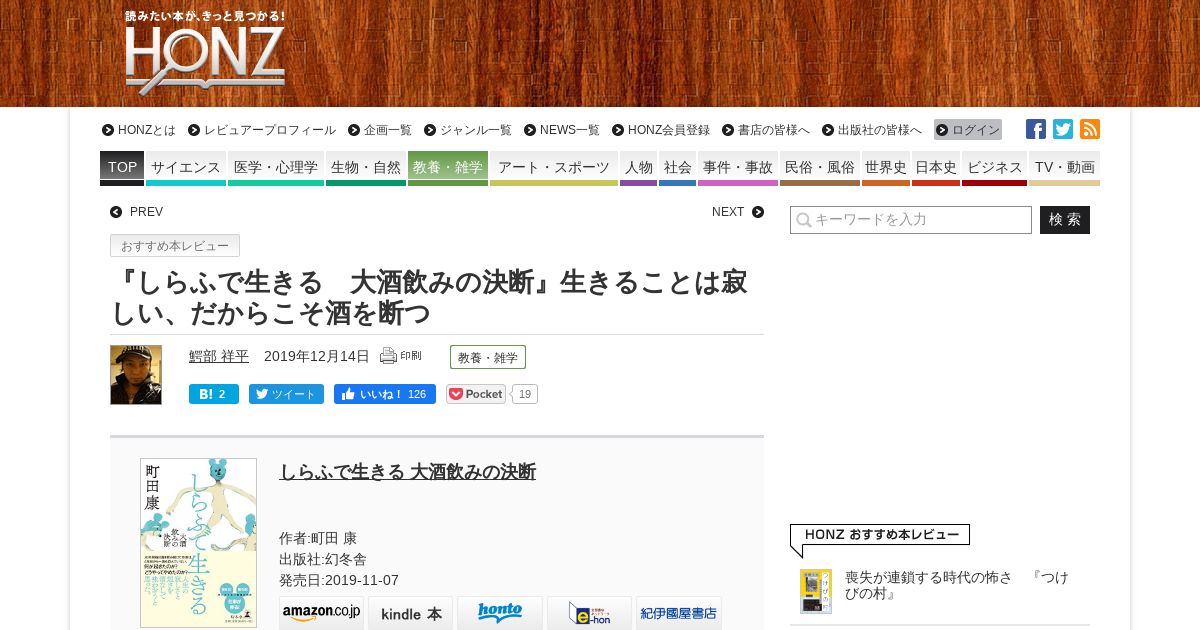
Task: Open sidebar つけびの村 book thumbnail
Action: point(816,591)
